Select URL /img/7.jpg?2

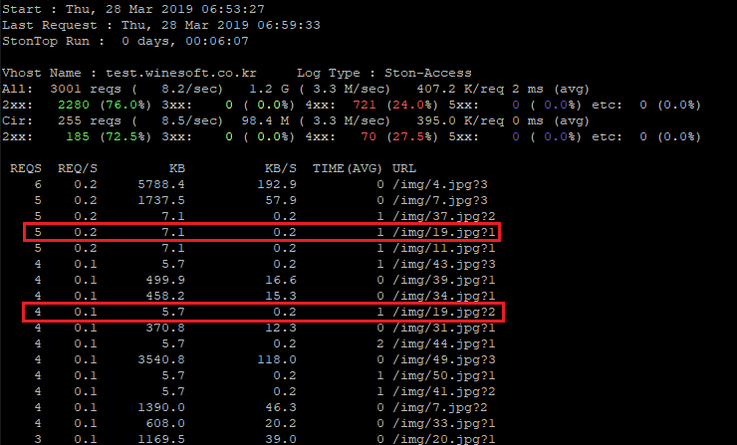click(x=440, y=407)
